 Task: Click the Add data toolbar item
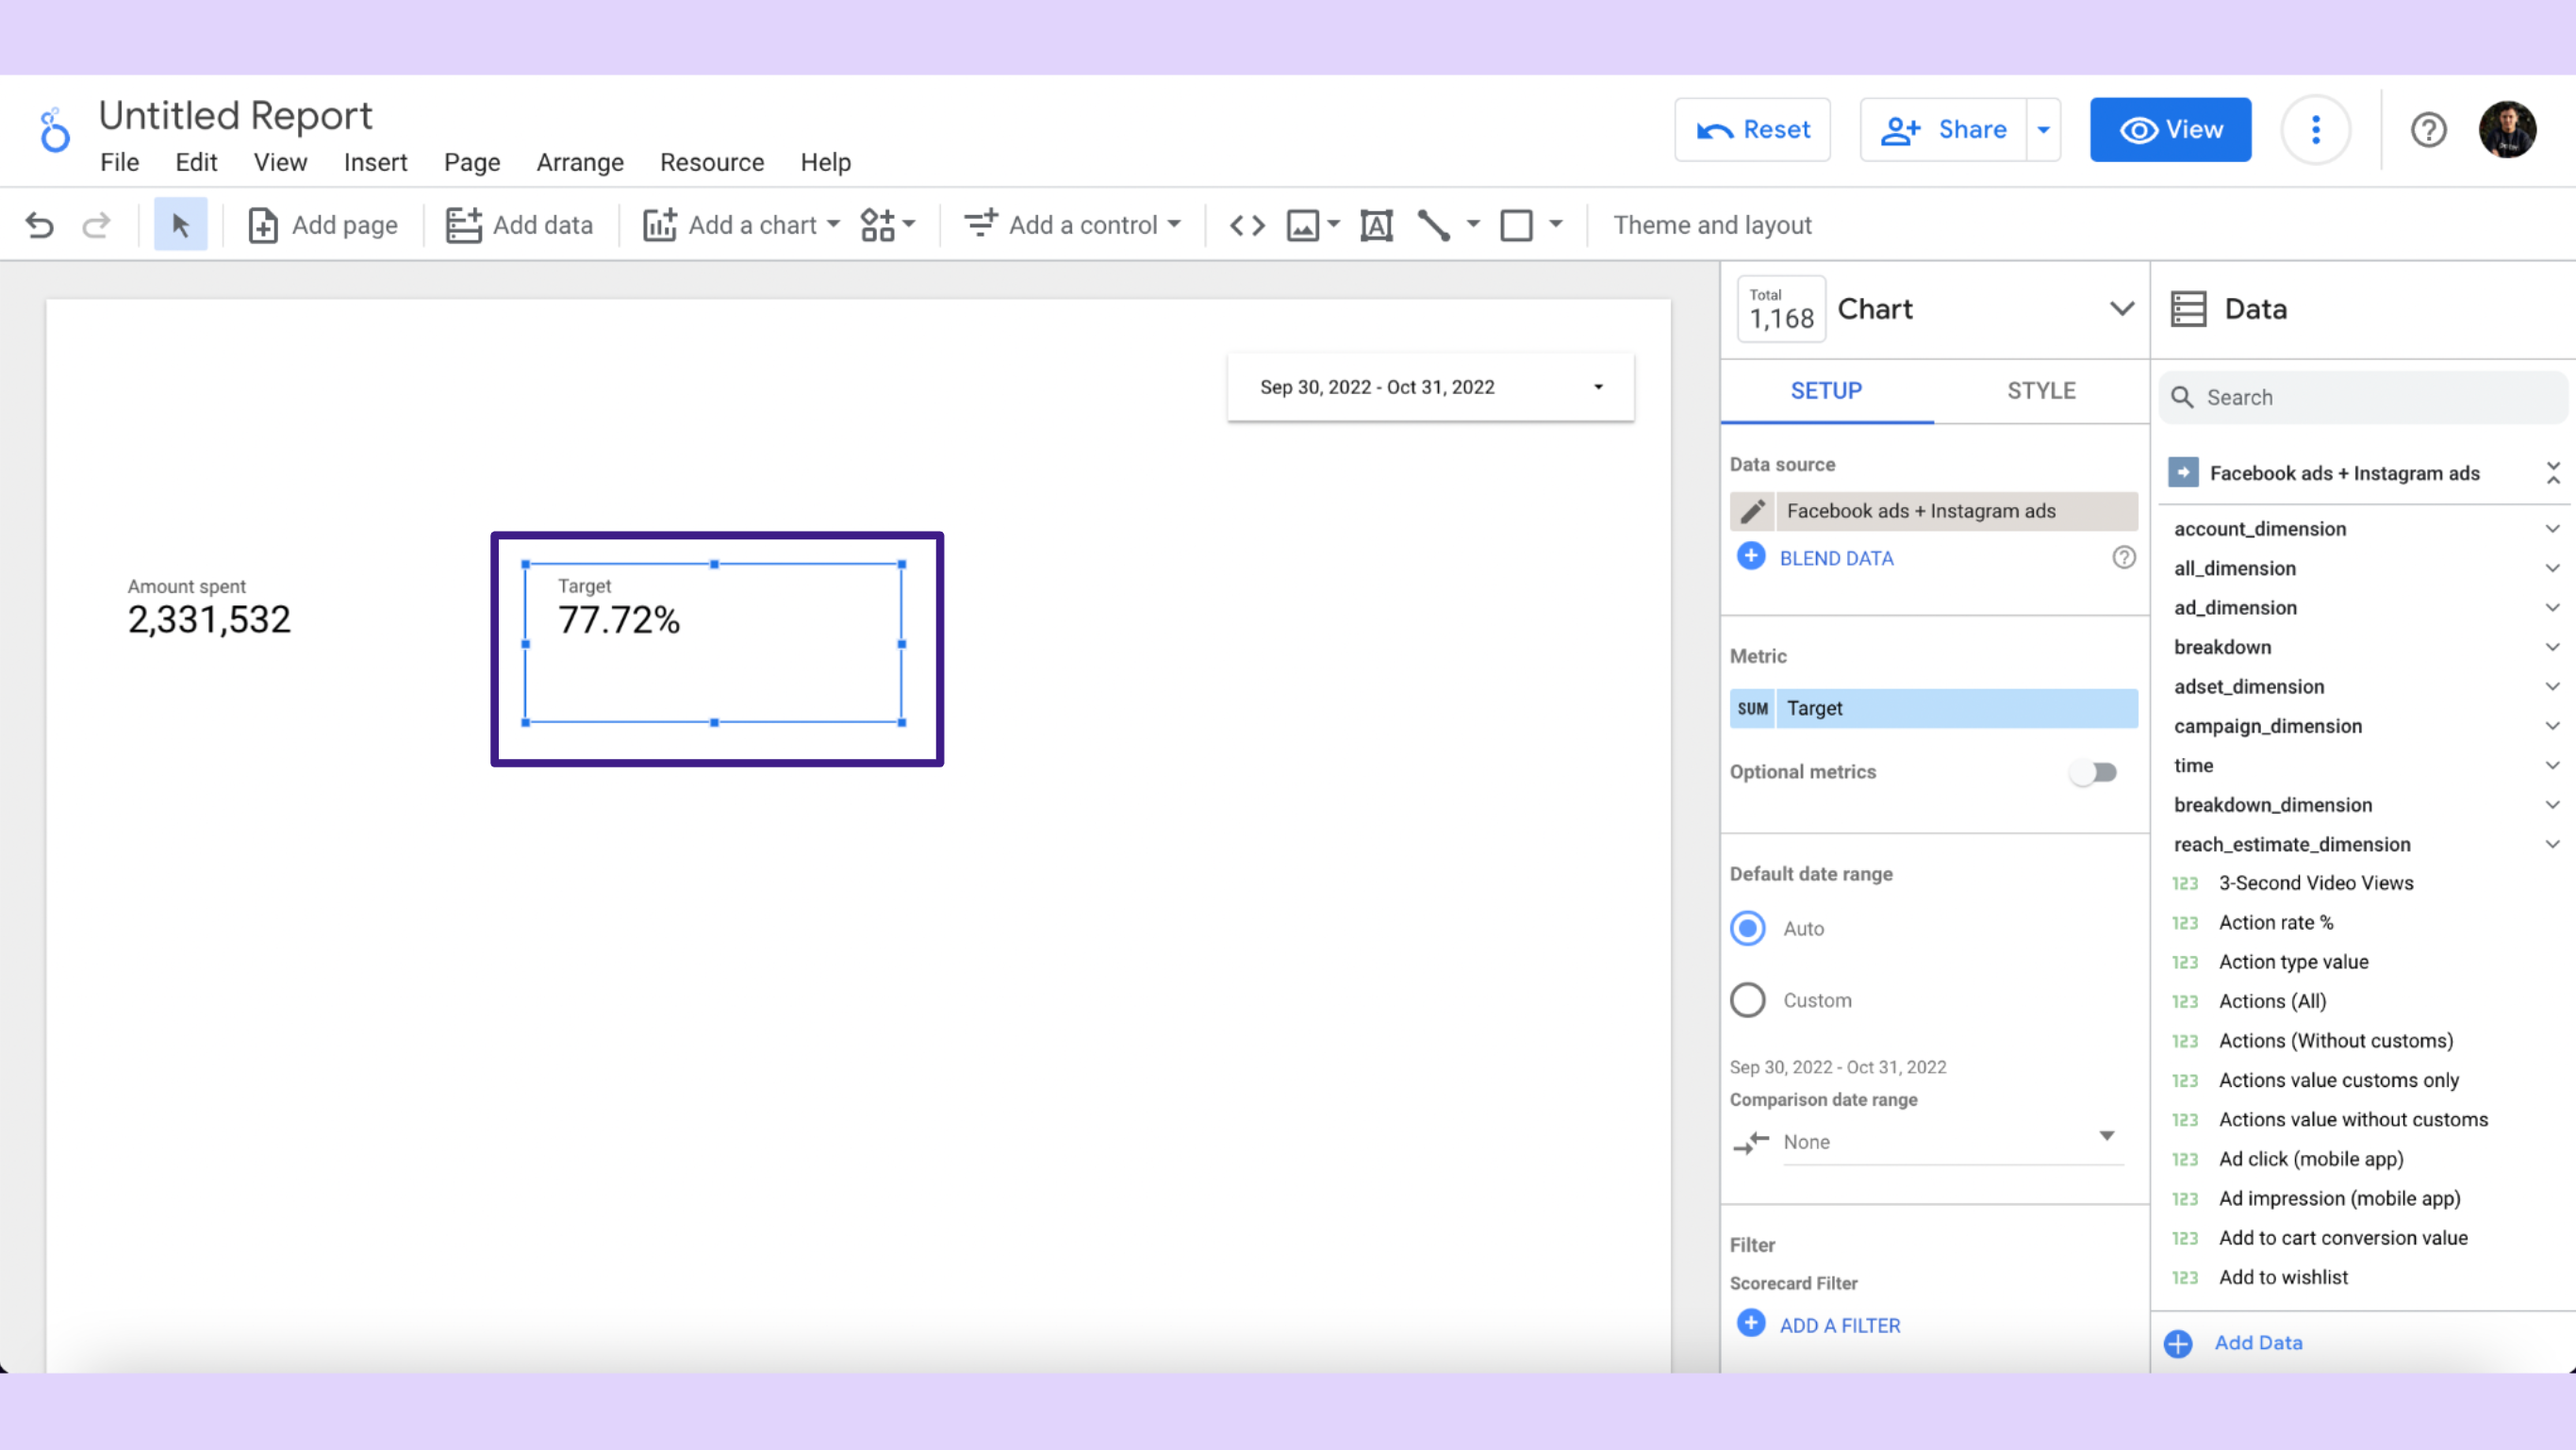coord(519,225)
